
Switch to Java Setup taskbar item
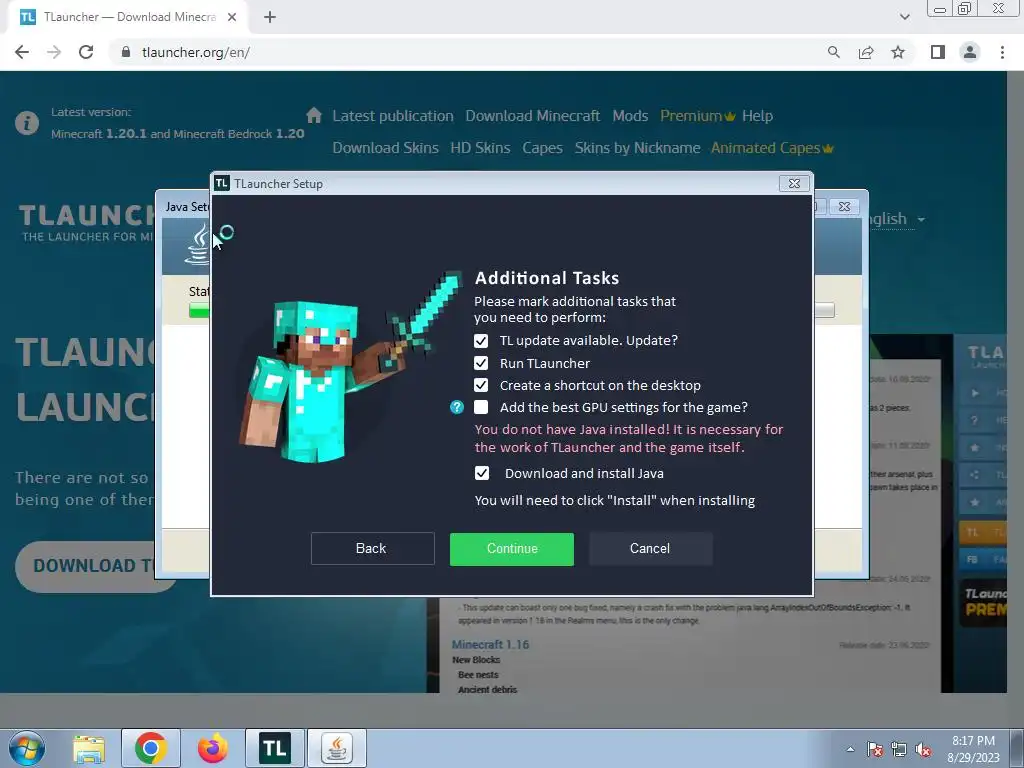point(337,748)
